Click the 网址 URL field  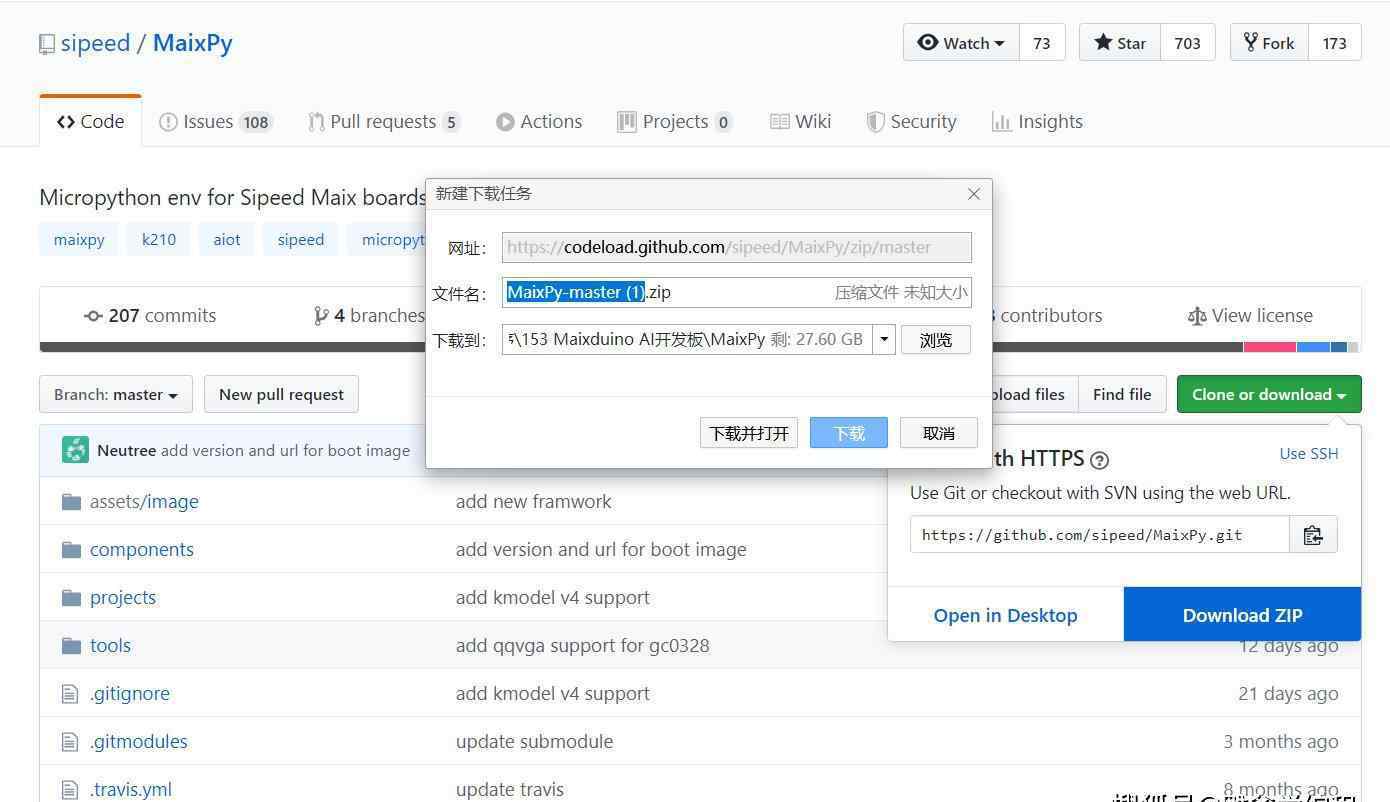click(737, 247)
